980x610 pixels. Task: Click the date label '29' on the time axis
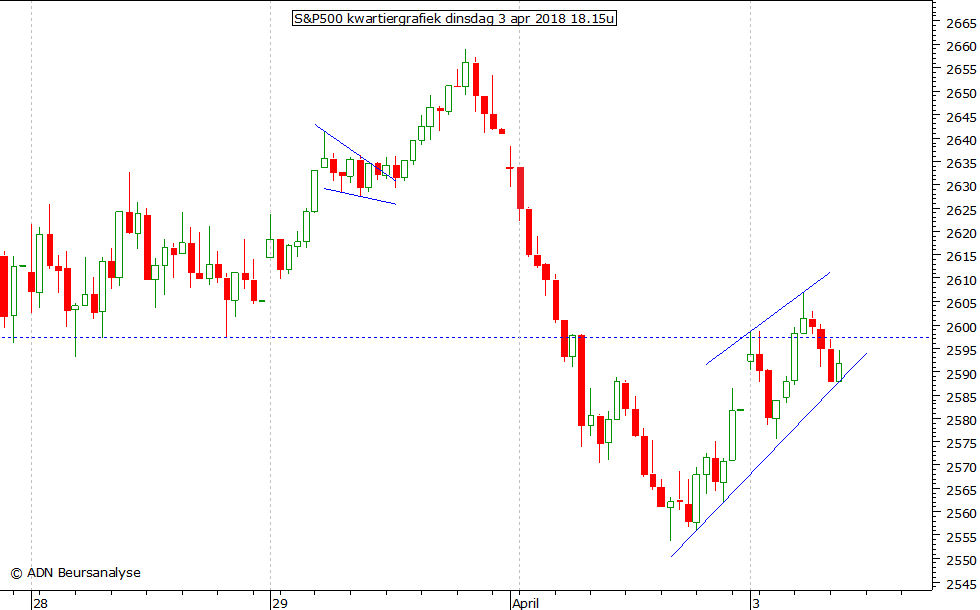pyautogui.click(x=279, y=603)
